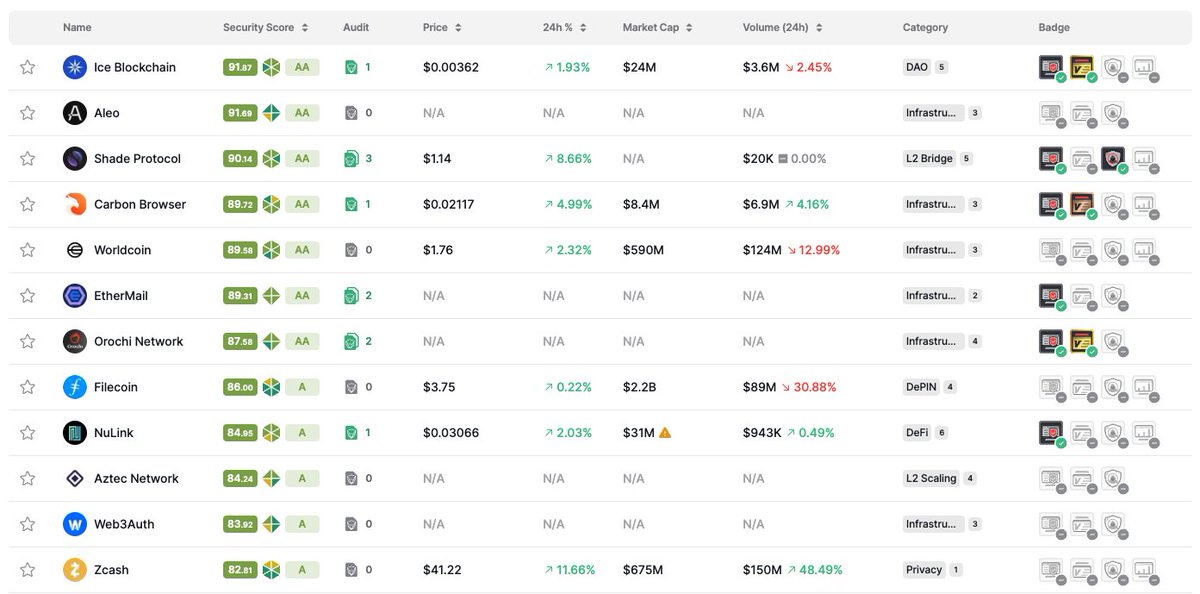Viewport: 1200px width, 594px height.
Task: Click the DAO category tag
Action: [917, 68]
